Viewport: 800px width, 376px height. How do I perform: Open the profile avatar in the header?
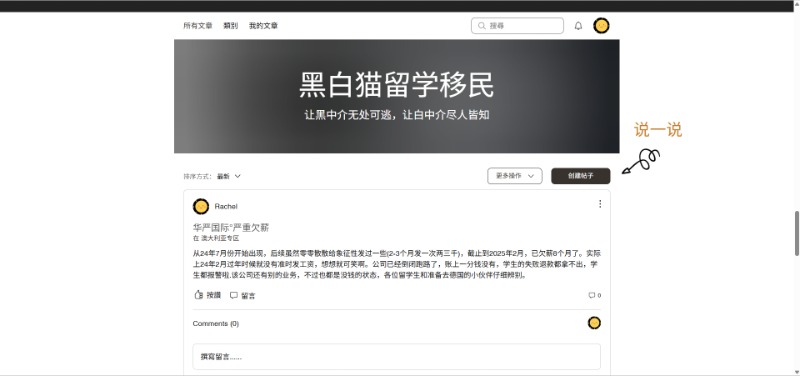pos(601,26)
